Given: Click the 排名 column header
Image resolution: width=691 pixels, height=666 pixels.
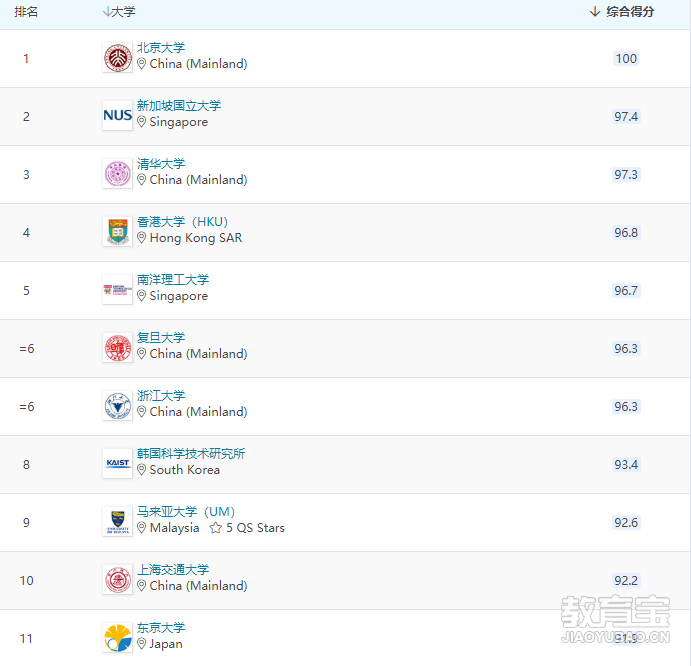Looking at the screenshot, I should (x=26, y=12).
